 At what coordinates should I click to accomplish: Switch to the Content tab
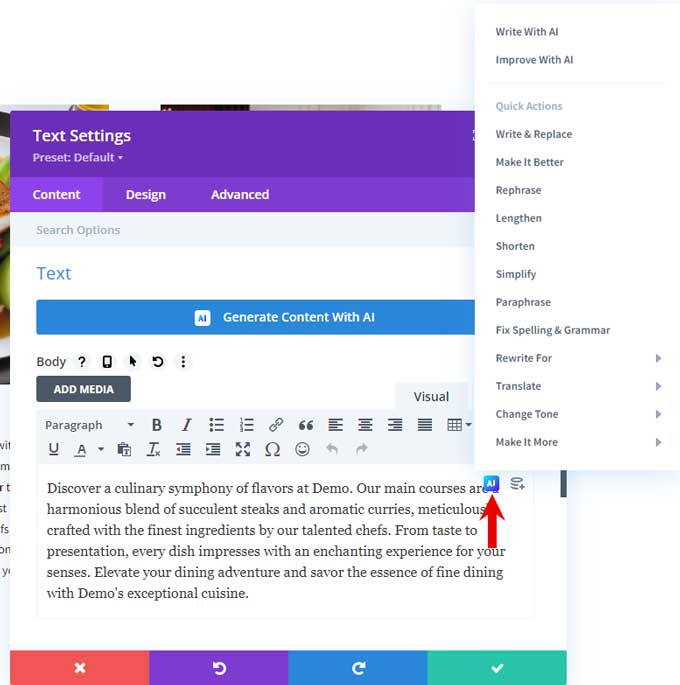click(x=56, y=194)
